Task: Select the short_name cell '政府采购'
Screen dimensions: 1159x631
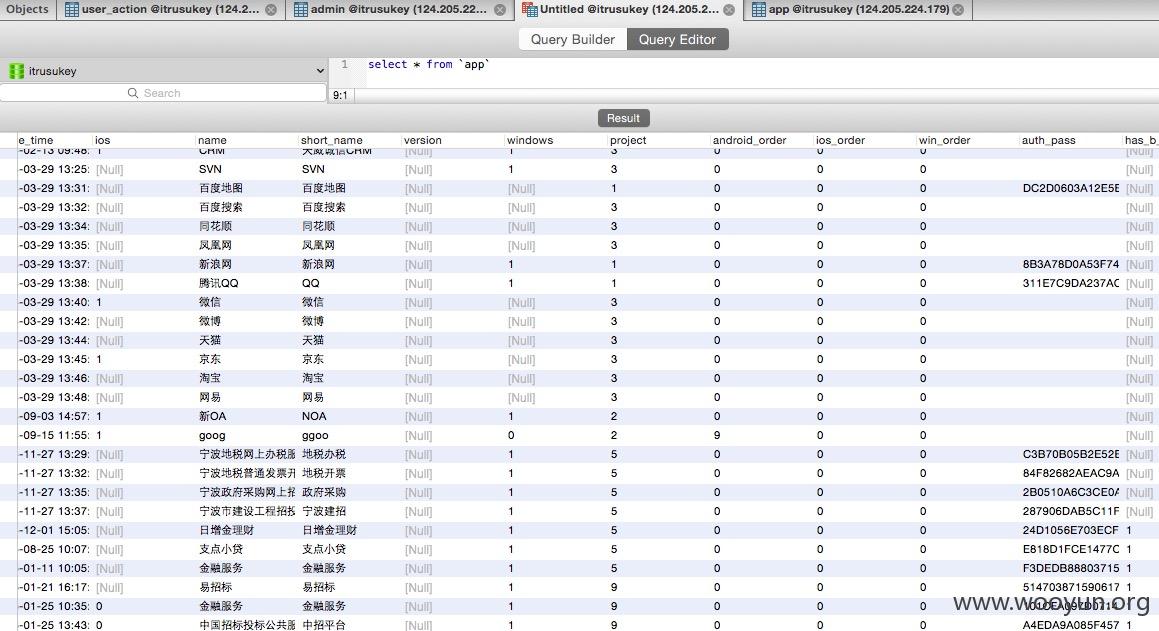Action: (x=324, y=493)
